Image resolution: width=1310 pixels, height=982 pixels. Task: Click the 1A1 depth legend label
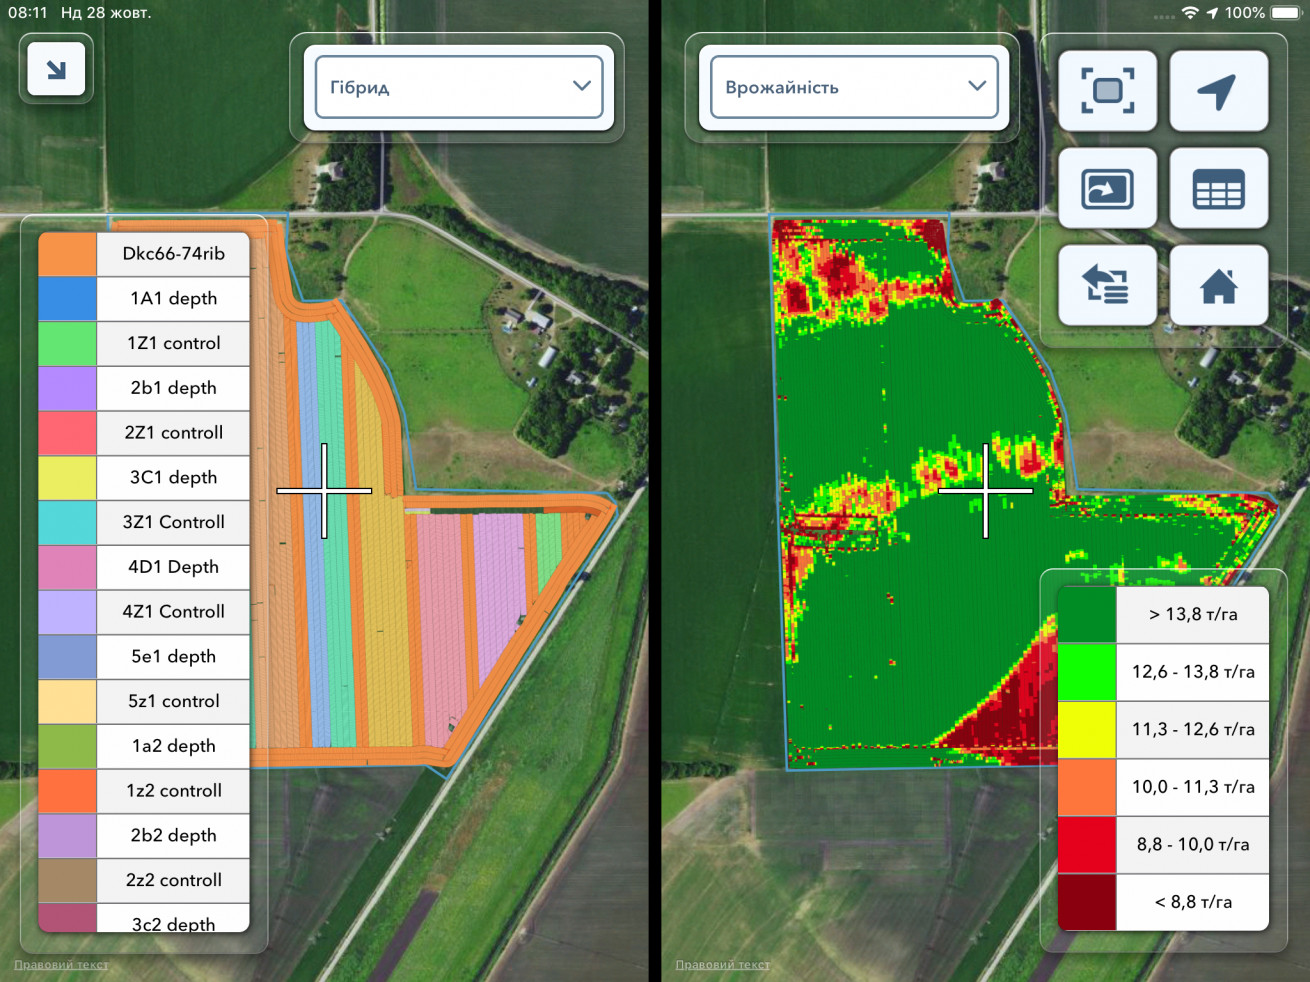[x=173, y=299]
